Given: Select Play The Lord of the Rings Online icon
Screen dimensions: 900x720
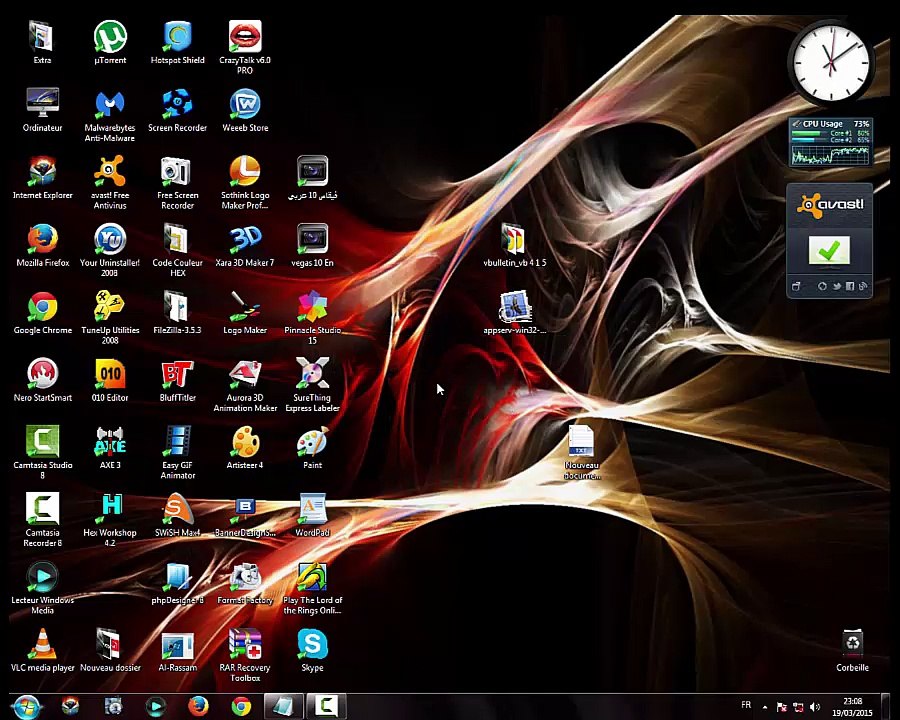Looking at the screenshot, I should click(312, 587).
